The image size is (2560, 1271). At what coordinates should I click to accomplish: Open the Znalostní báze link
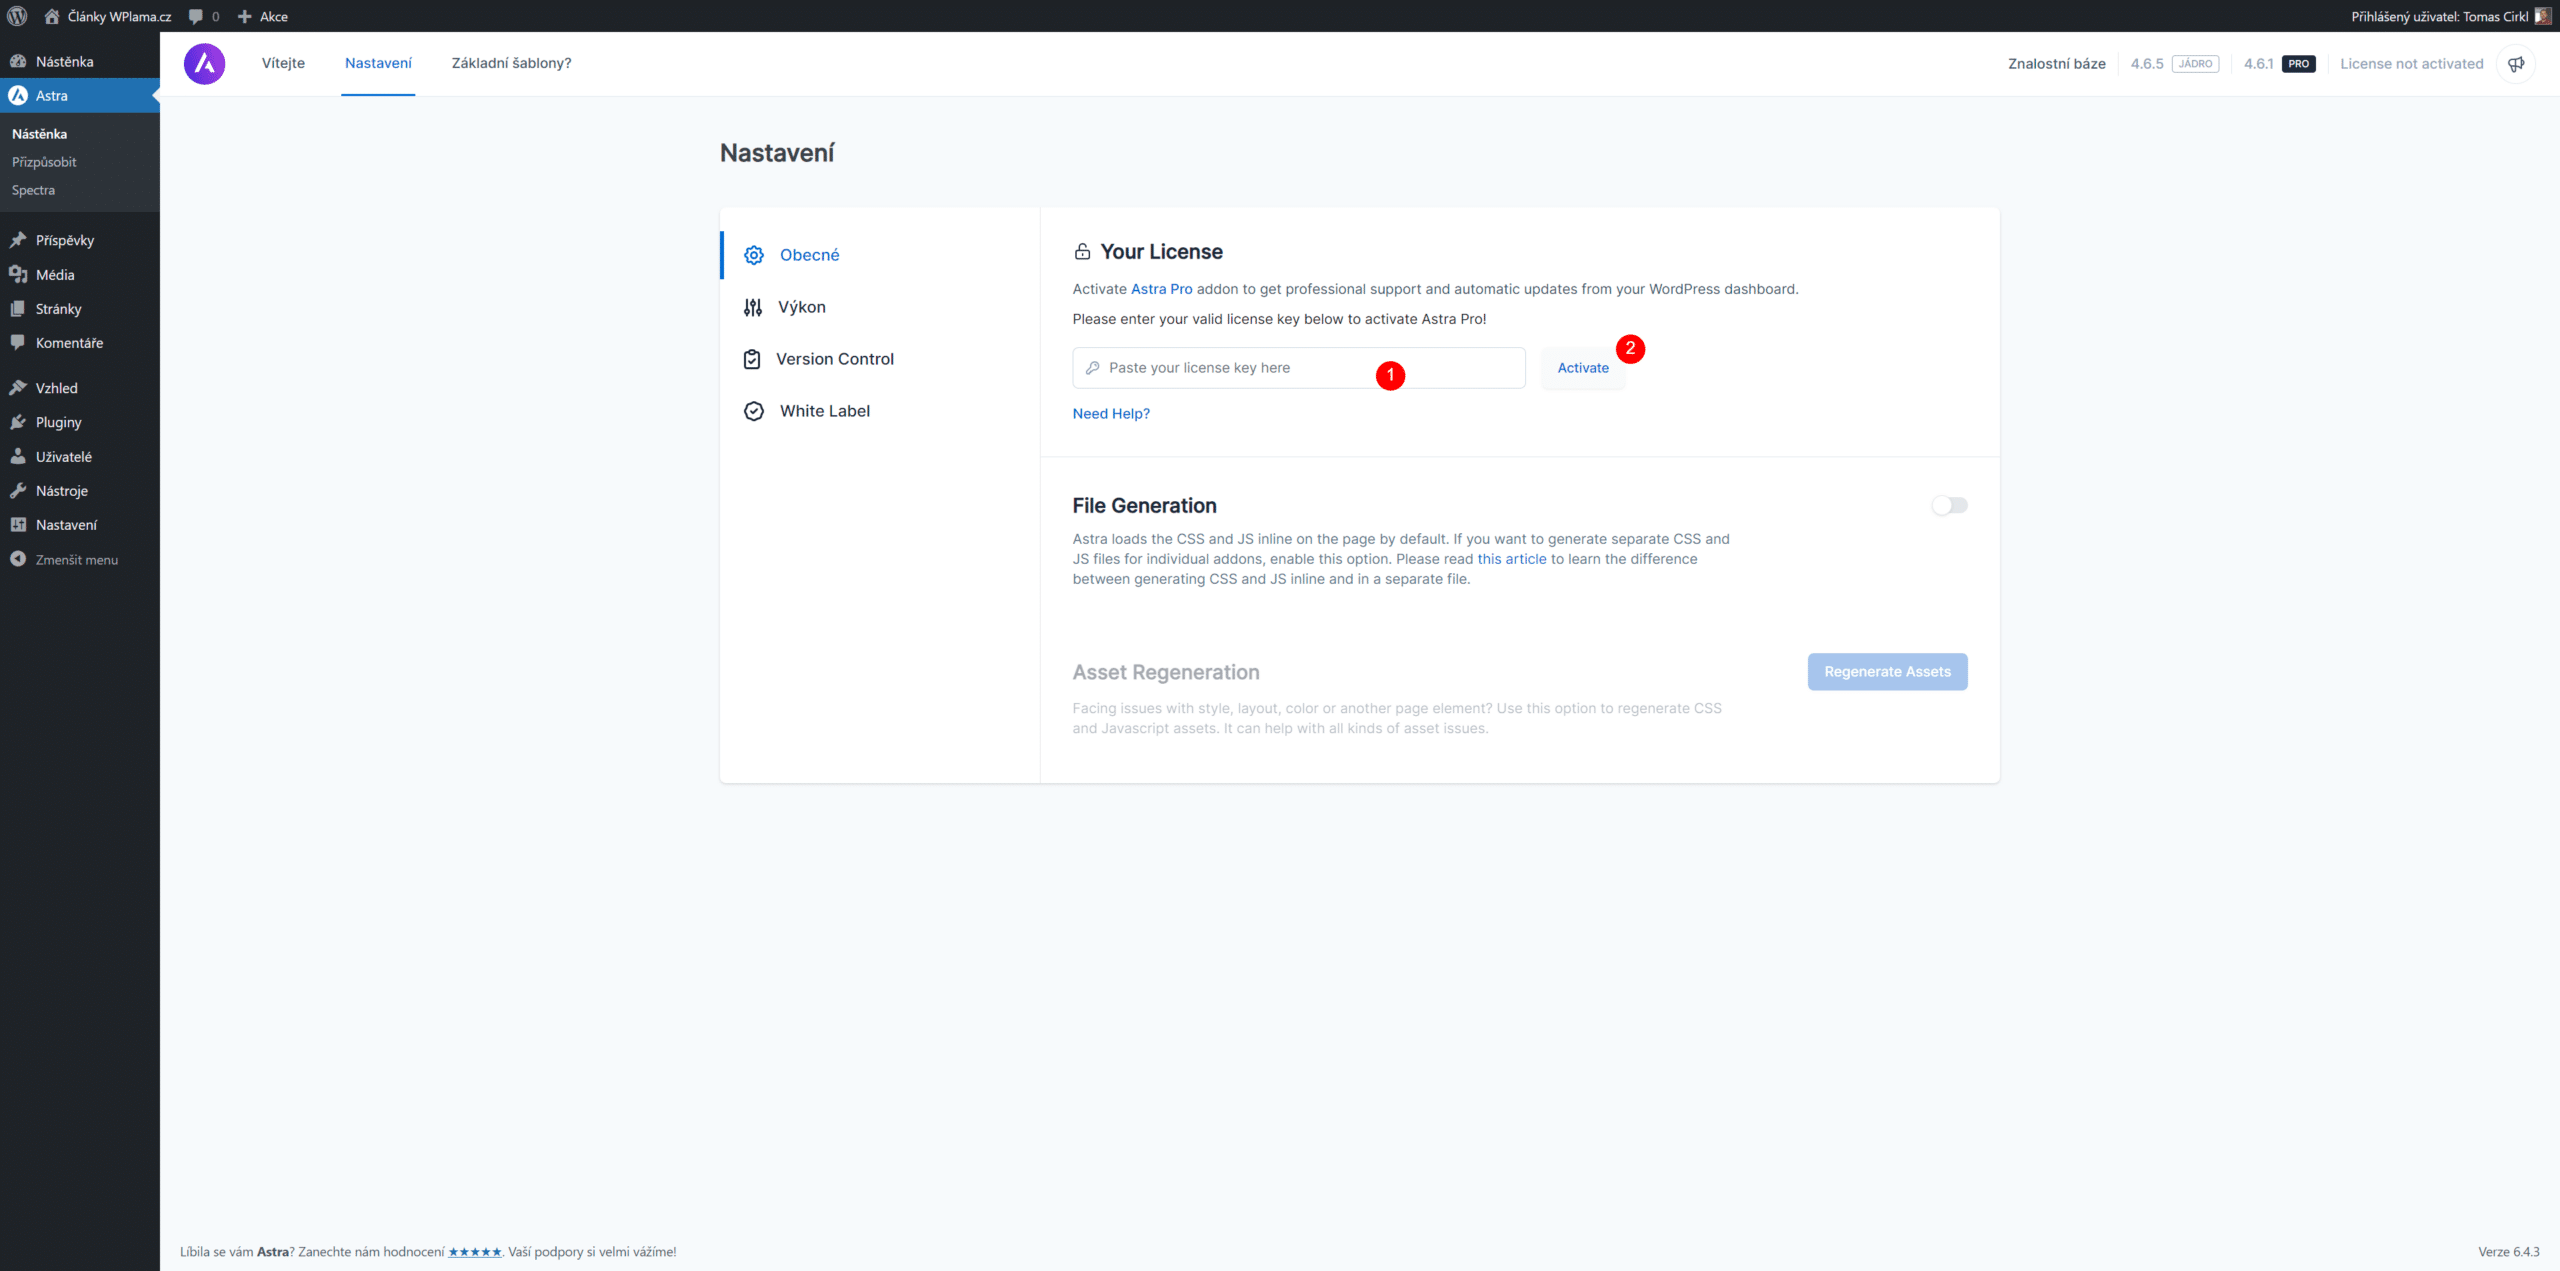coord(2056,64)
